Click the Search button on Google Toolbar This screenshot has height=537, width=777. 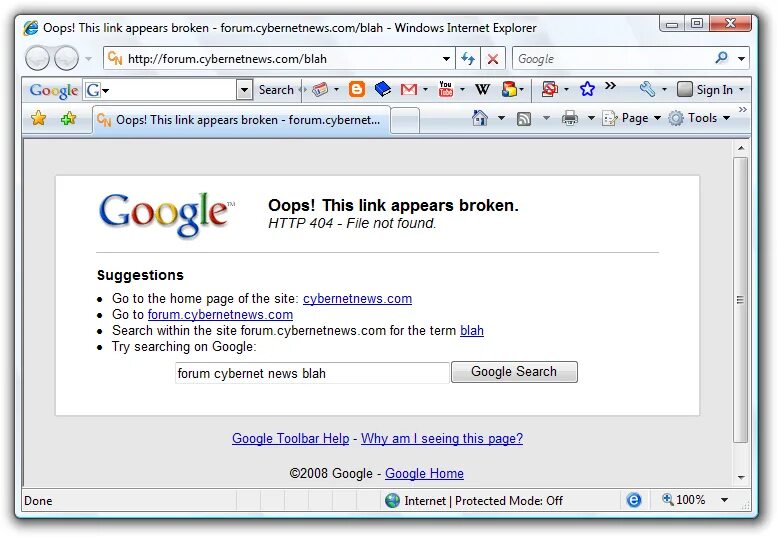tap(276, 90)
